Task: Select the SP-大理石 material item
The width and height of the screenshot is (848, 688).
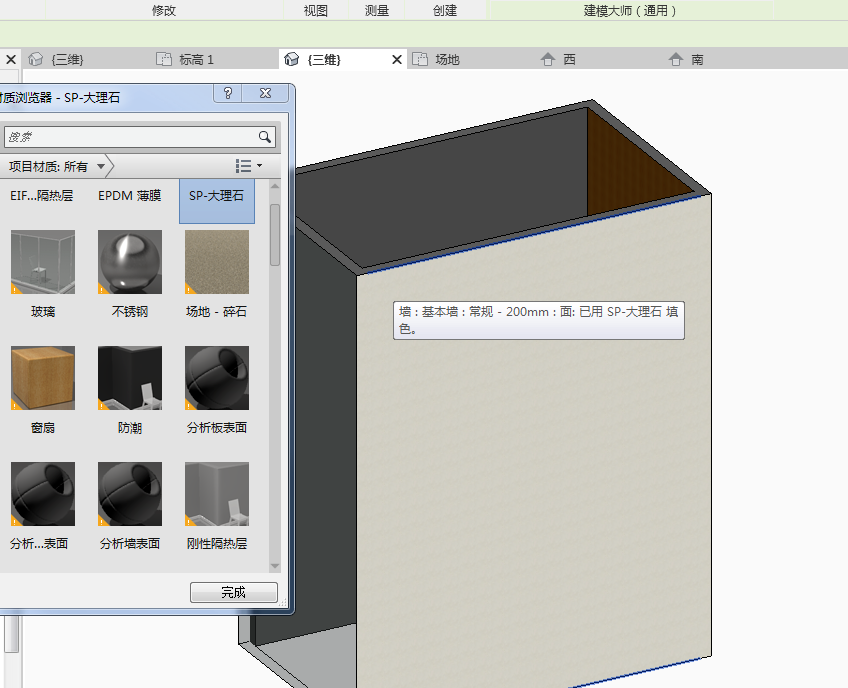Action: coord(216,196)
